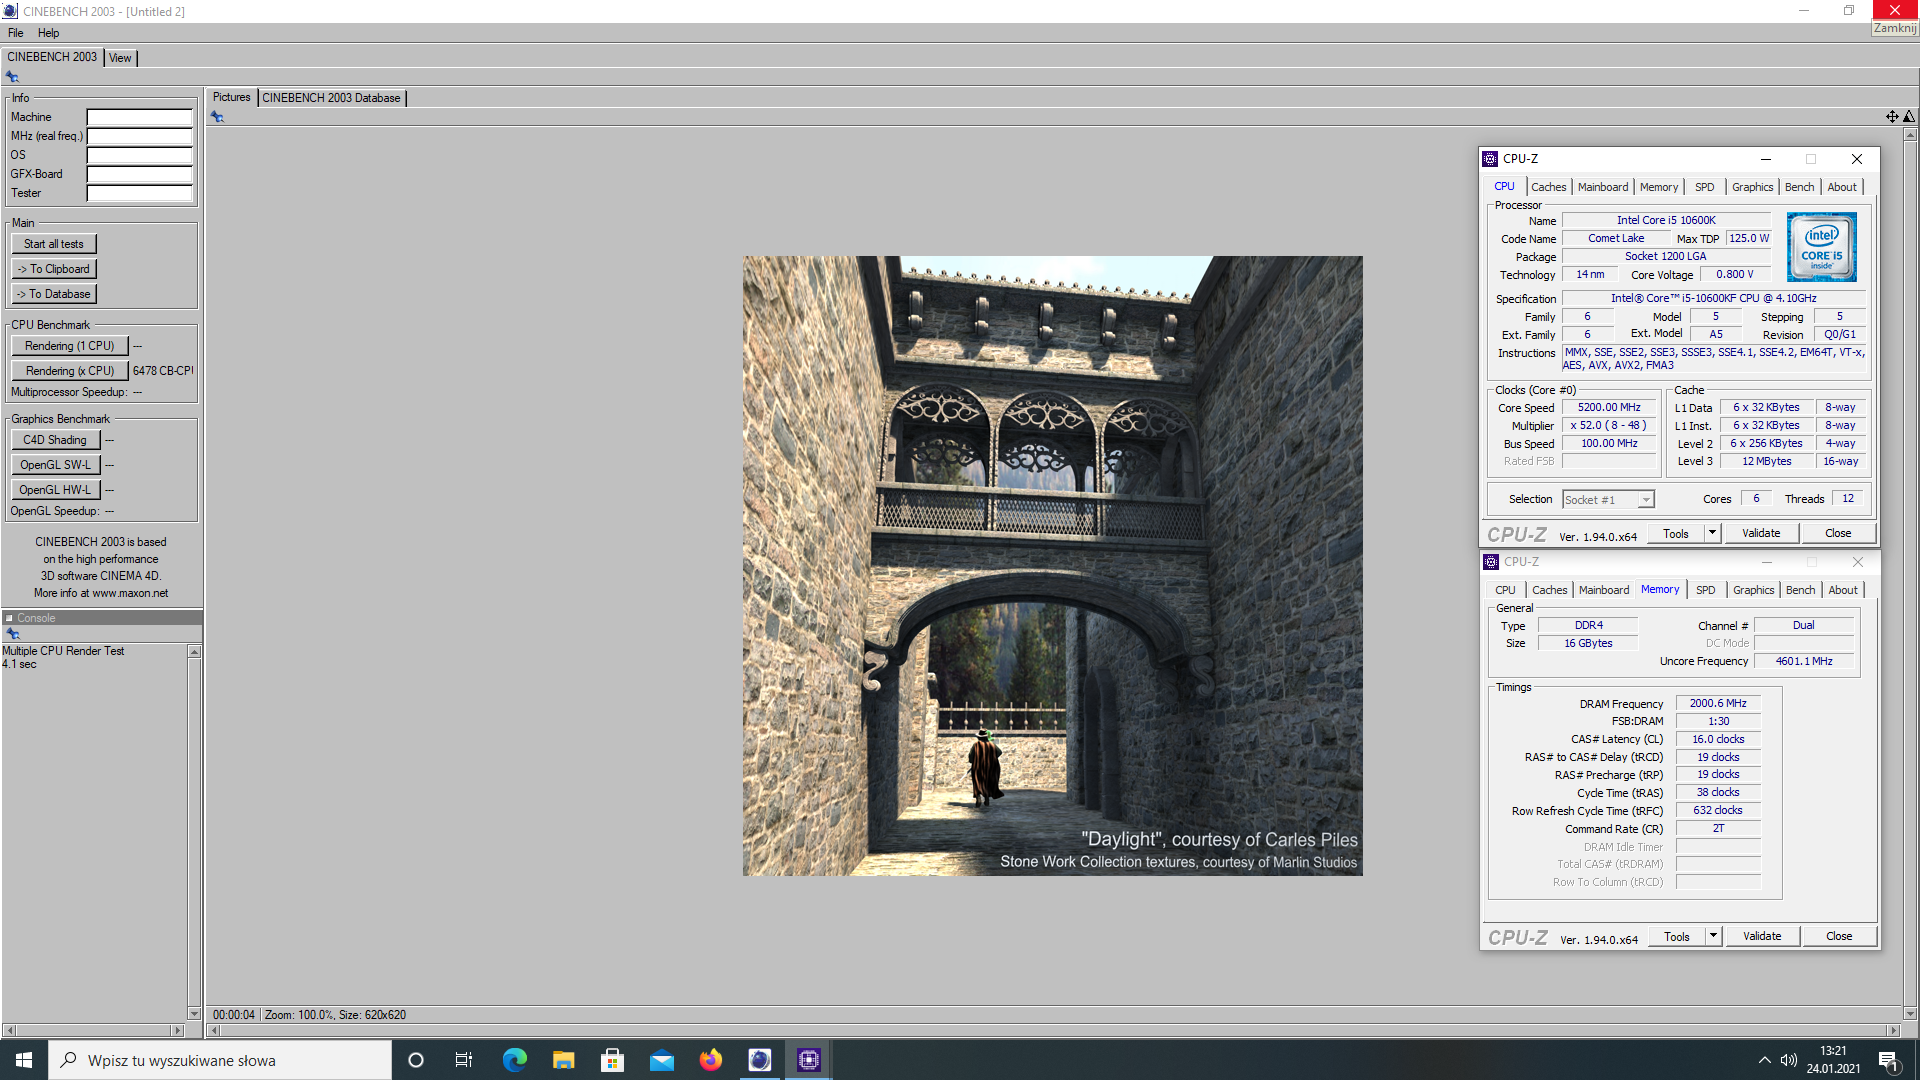Click the Machine input field
1920x1080 pixels.
coord(139,117)
